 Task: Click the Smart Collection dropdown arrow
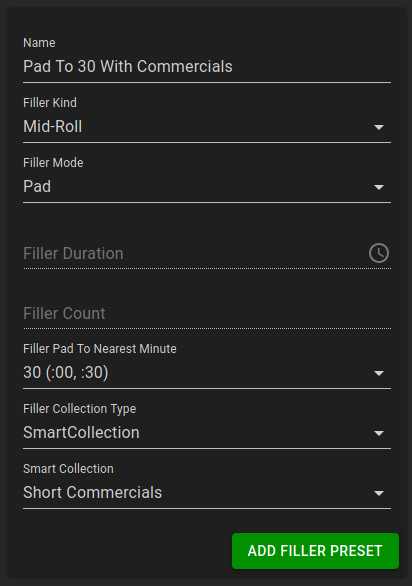pos(379,493)
